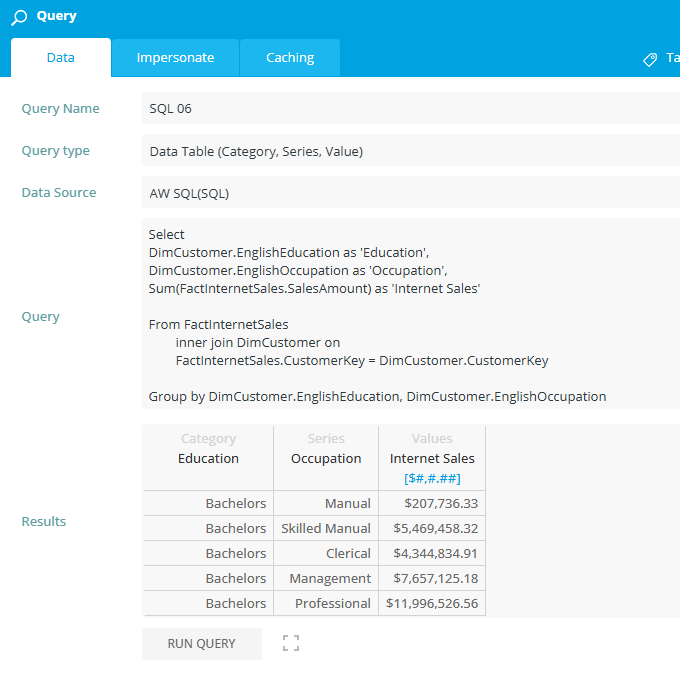
Task: Click the From FactInternetSales line in query
Action: pos(219,324)
